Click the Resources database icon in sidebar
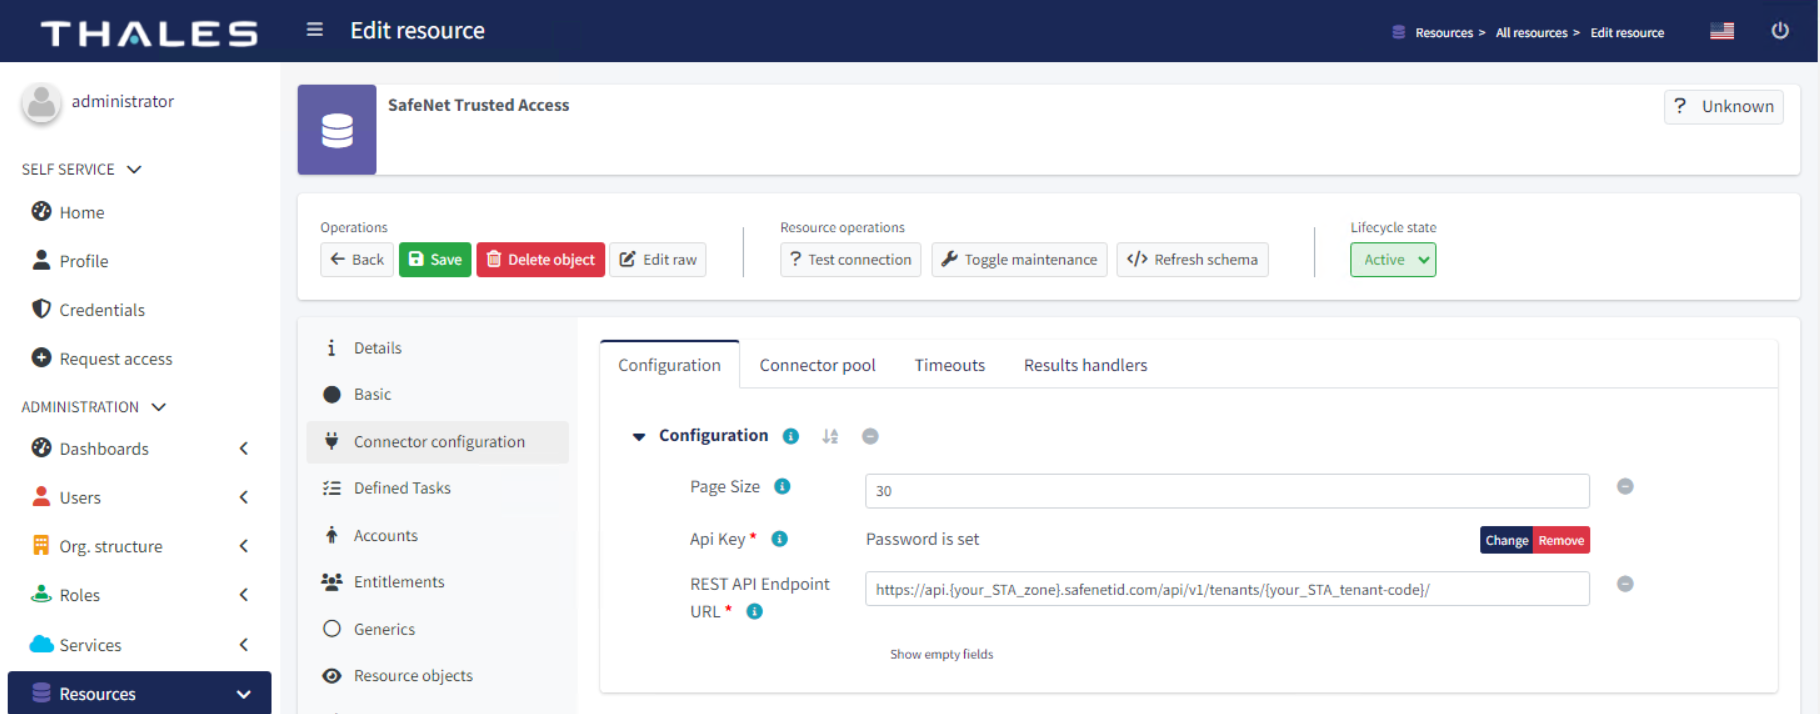Viewport: 1820px width, 714px height. tap(41, 693)
